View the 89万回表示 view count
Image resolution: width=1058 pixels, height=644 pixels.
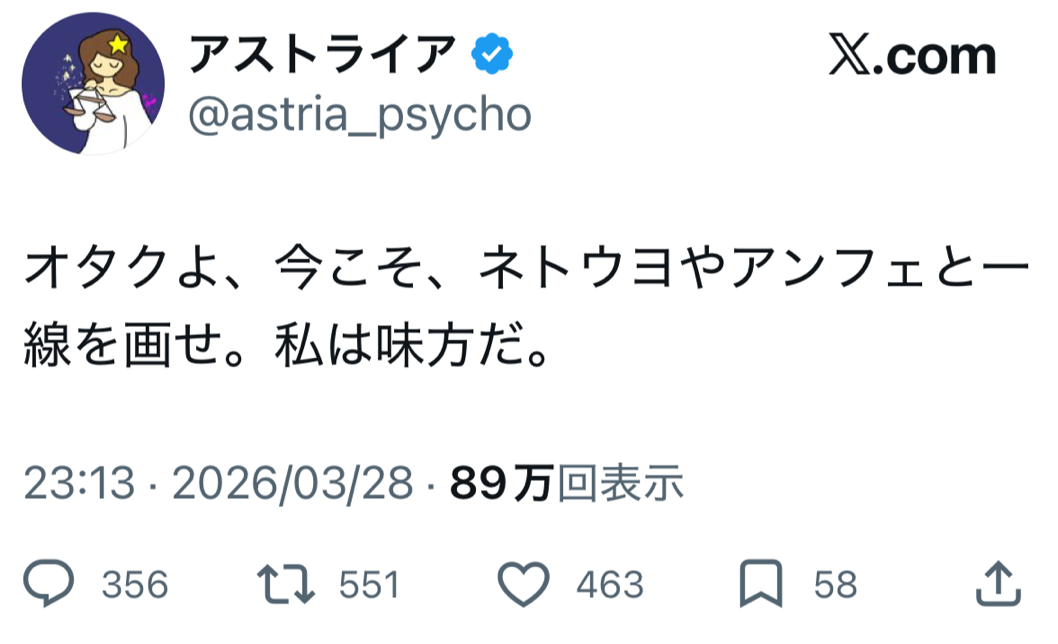[567, 485]
